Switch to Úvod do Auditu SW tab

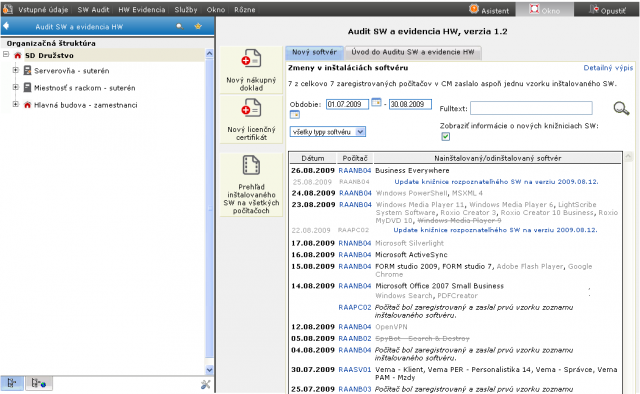point(413,52)
